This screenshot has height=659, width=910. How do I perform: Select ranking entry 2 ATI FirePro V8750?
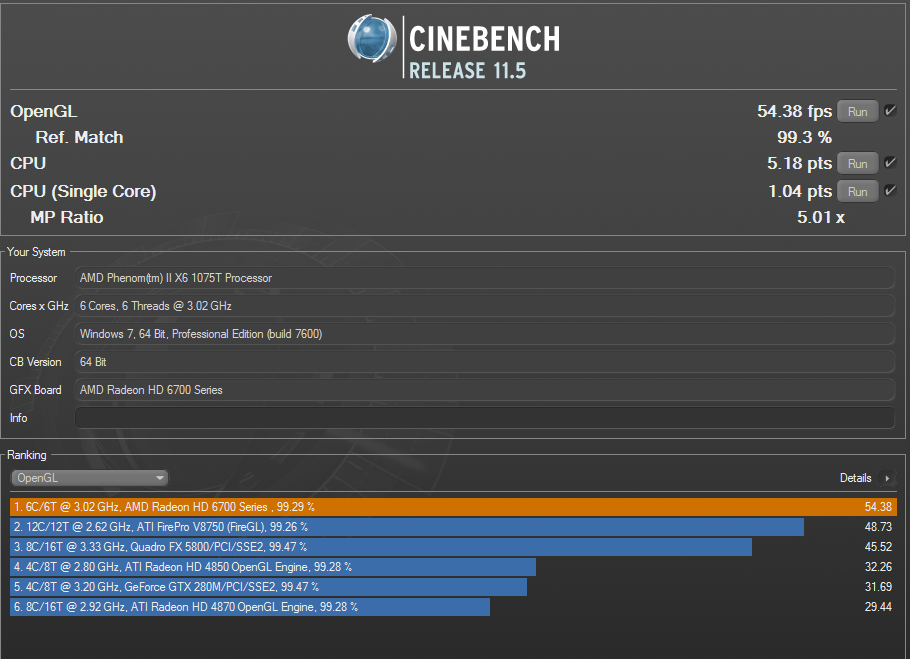[407, 527]
